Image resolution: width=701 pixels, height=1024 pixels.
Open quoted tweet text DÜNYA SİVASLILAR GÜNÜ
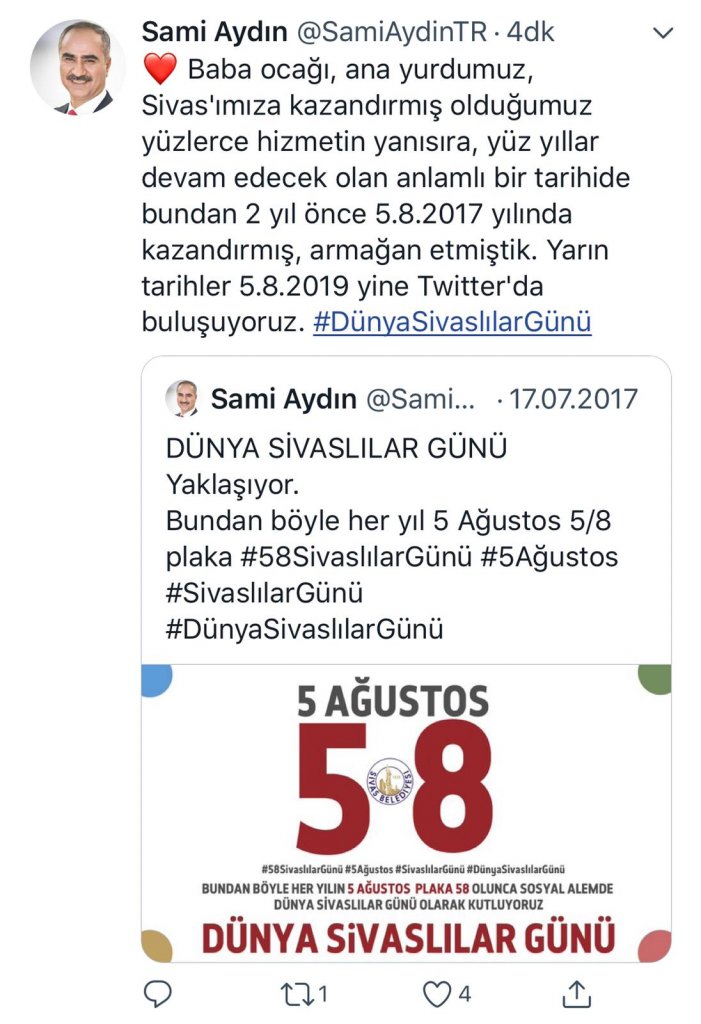[x=336, y=448]
